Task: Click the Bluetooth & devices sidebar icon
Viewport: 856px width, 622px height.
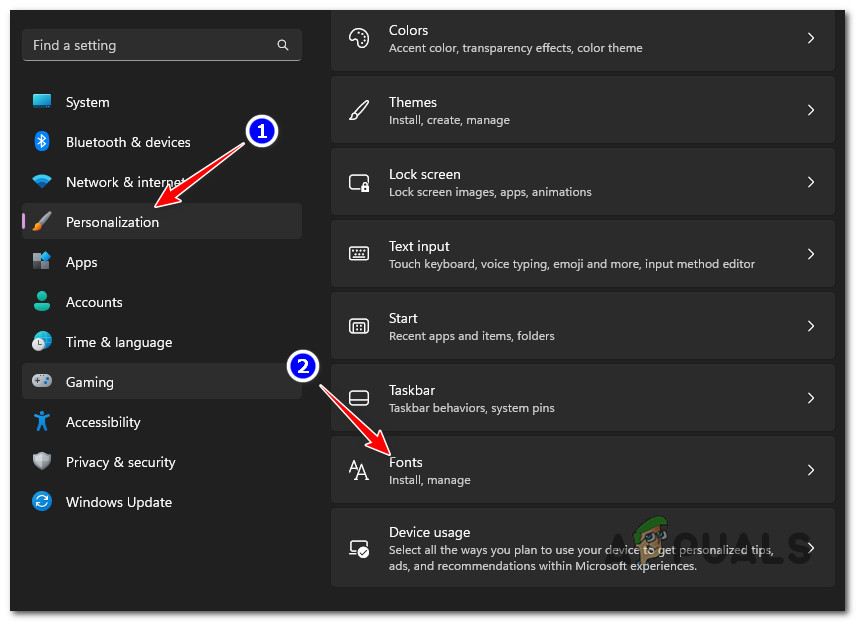Action: [42, 142]
